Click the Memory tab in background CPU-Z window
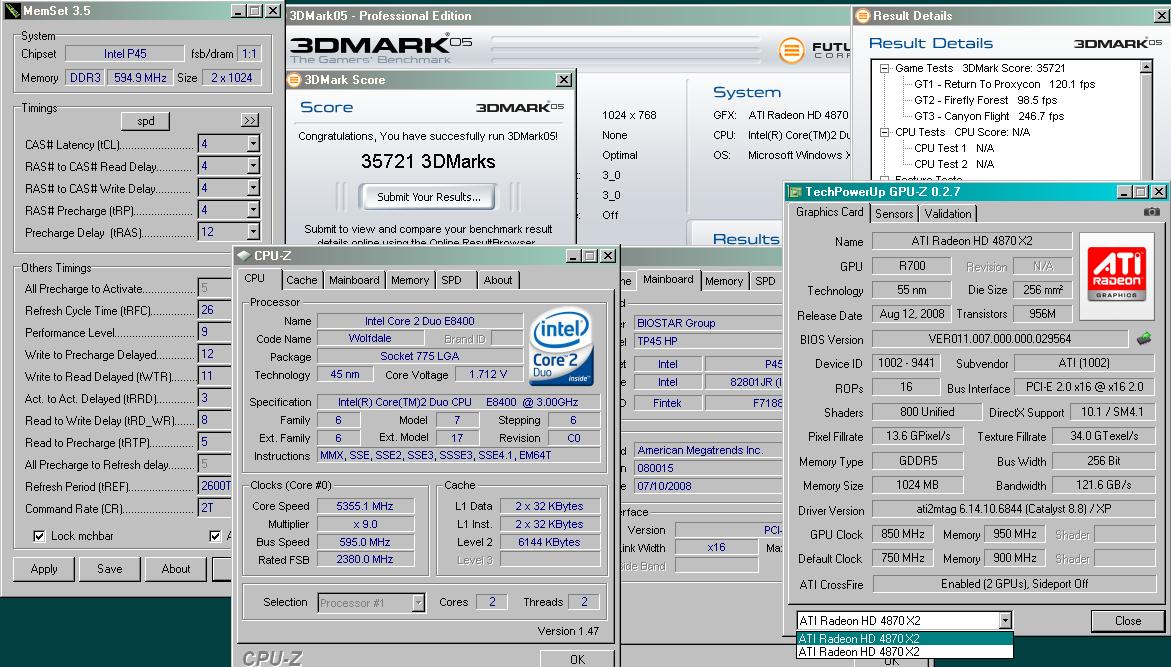Viewport: 1171px width, 667px height. [724, 281]
